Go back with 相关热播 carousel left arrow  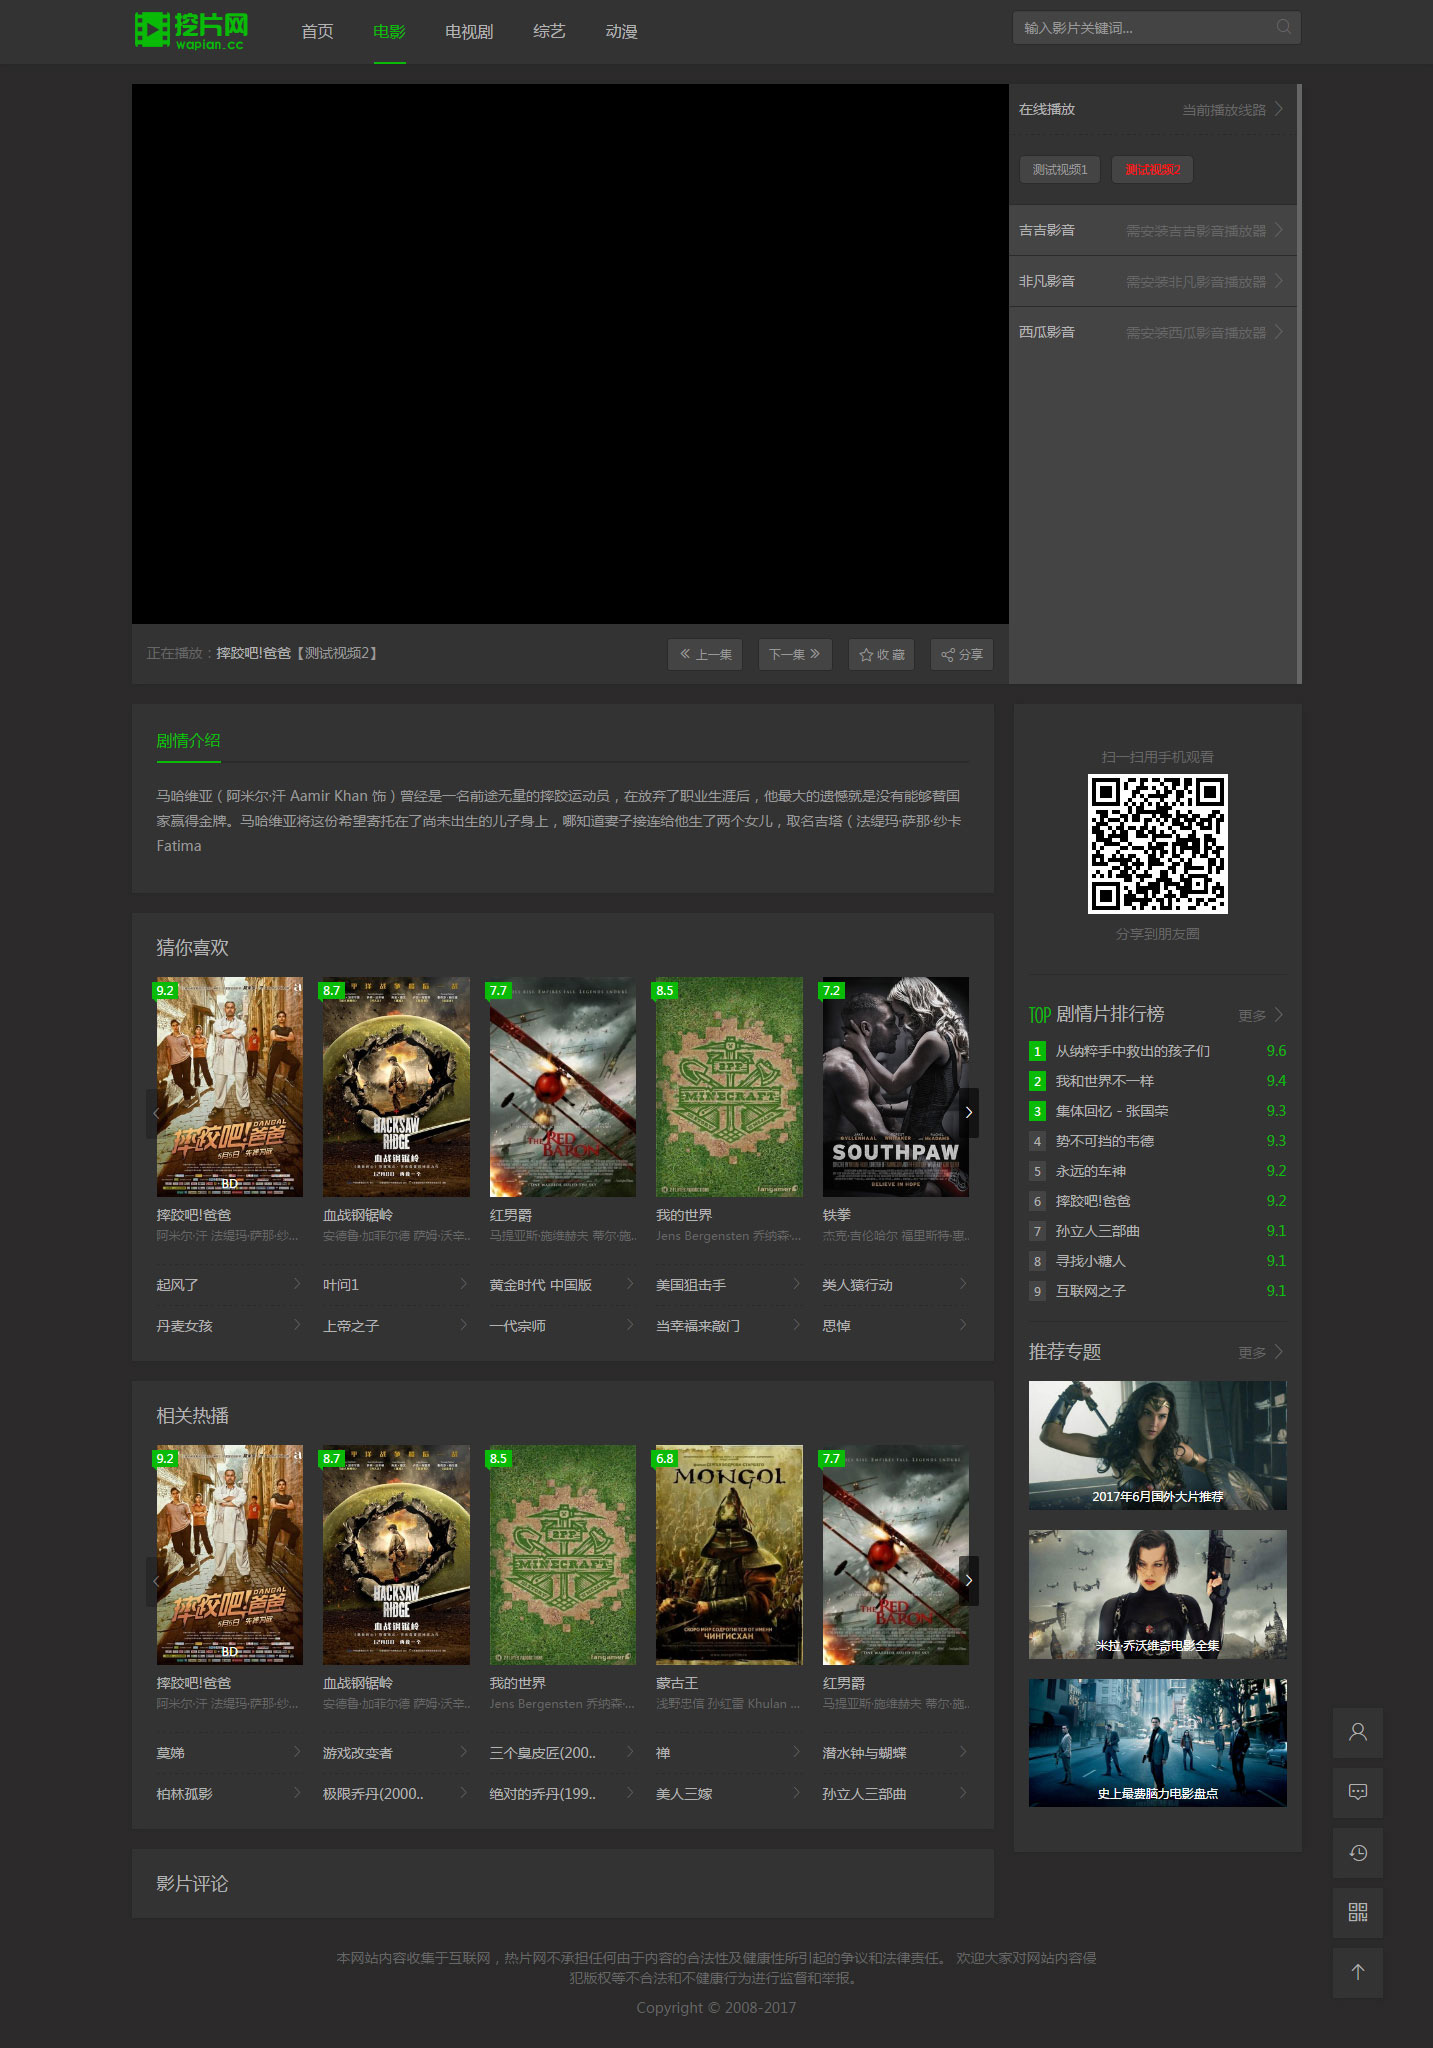156,1580
